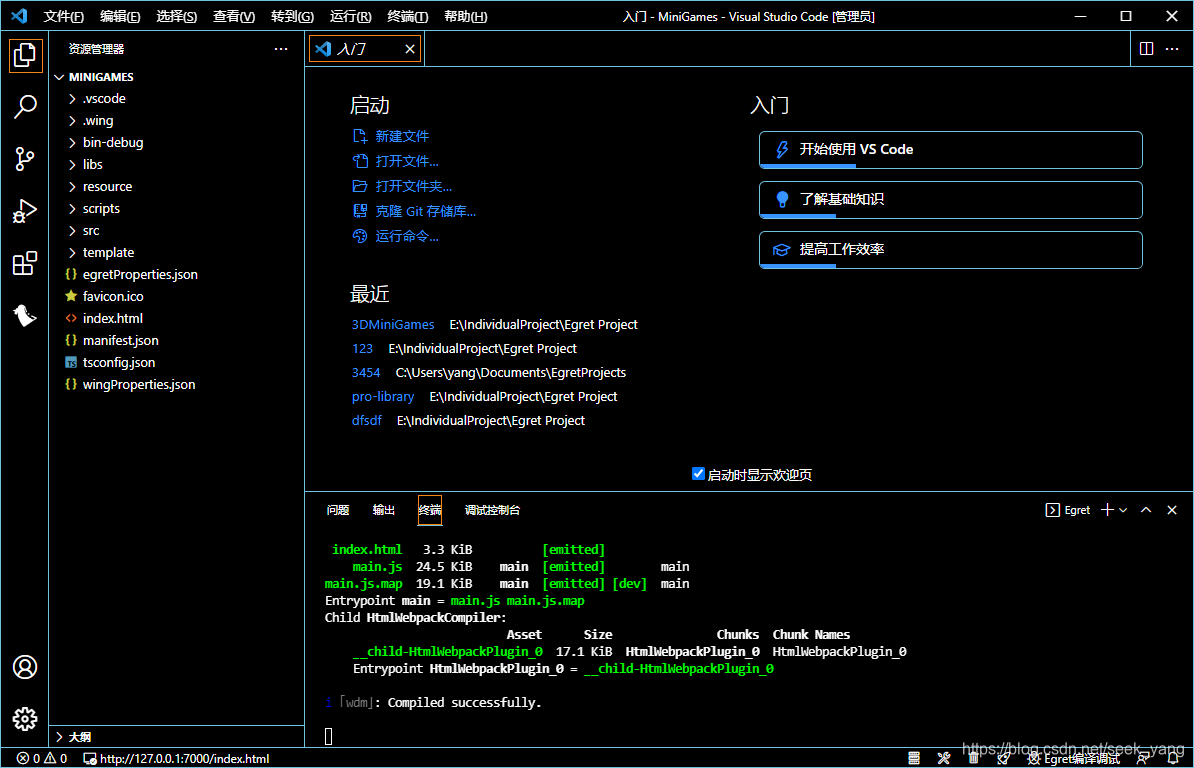Open the Manage gear icon

tap(25, 719)
